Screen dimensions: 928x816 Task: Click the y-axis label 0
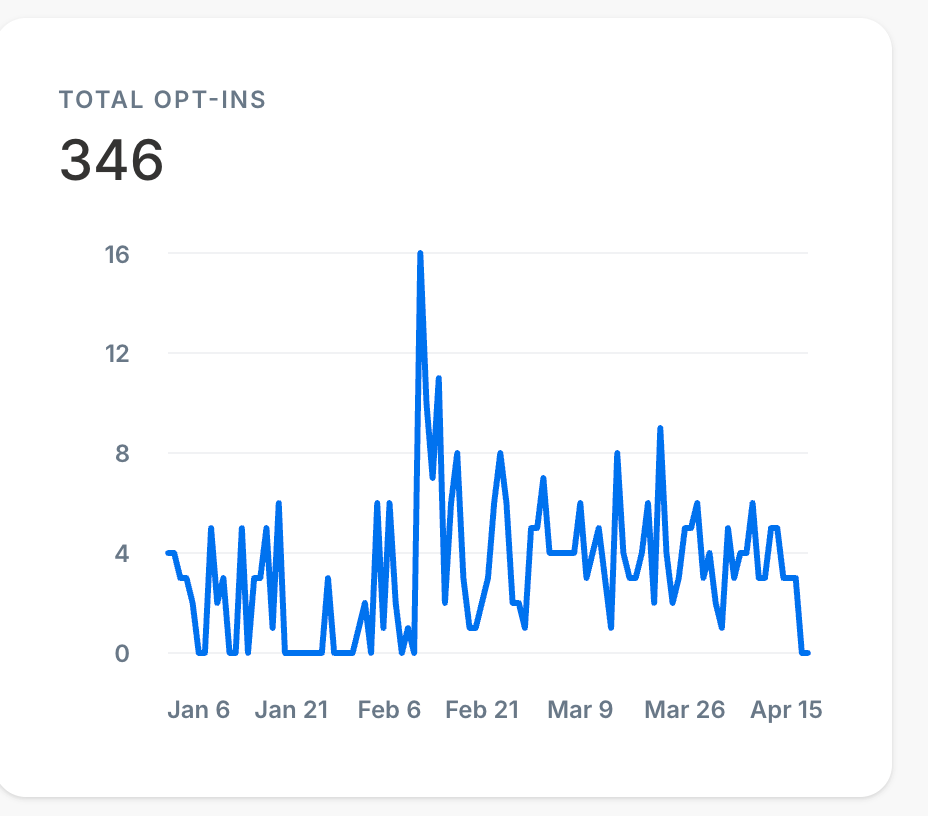tap(122, 654)
